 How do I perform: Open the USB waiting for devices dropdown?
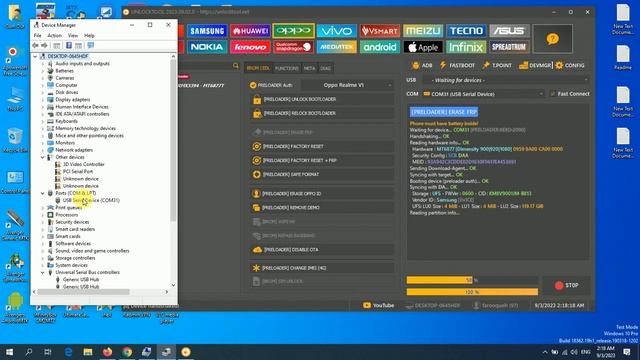pyautogui.click(x=506, y=80)
